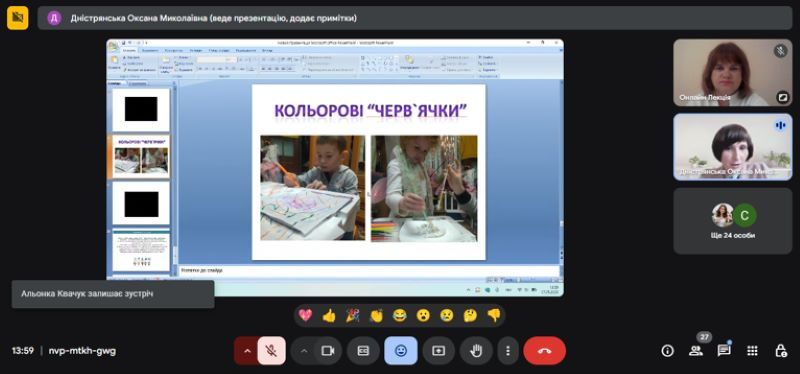Expand video settings arrow beside camera

(304, 351)
